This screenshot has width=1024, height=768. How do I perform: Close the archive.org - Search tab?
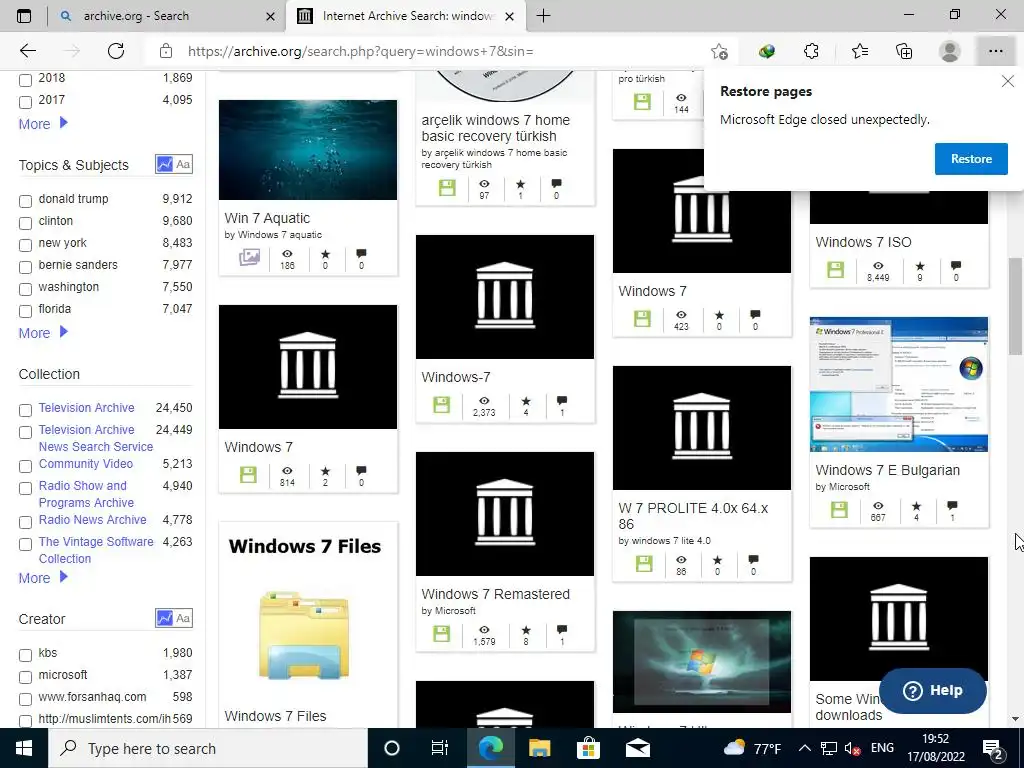pos(270,16)
